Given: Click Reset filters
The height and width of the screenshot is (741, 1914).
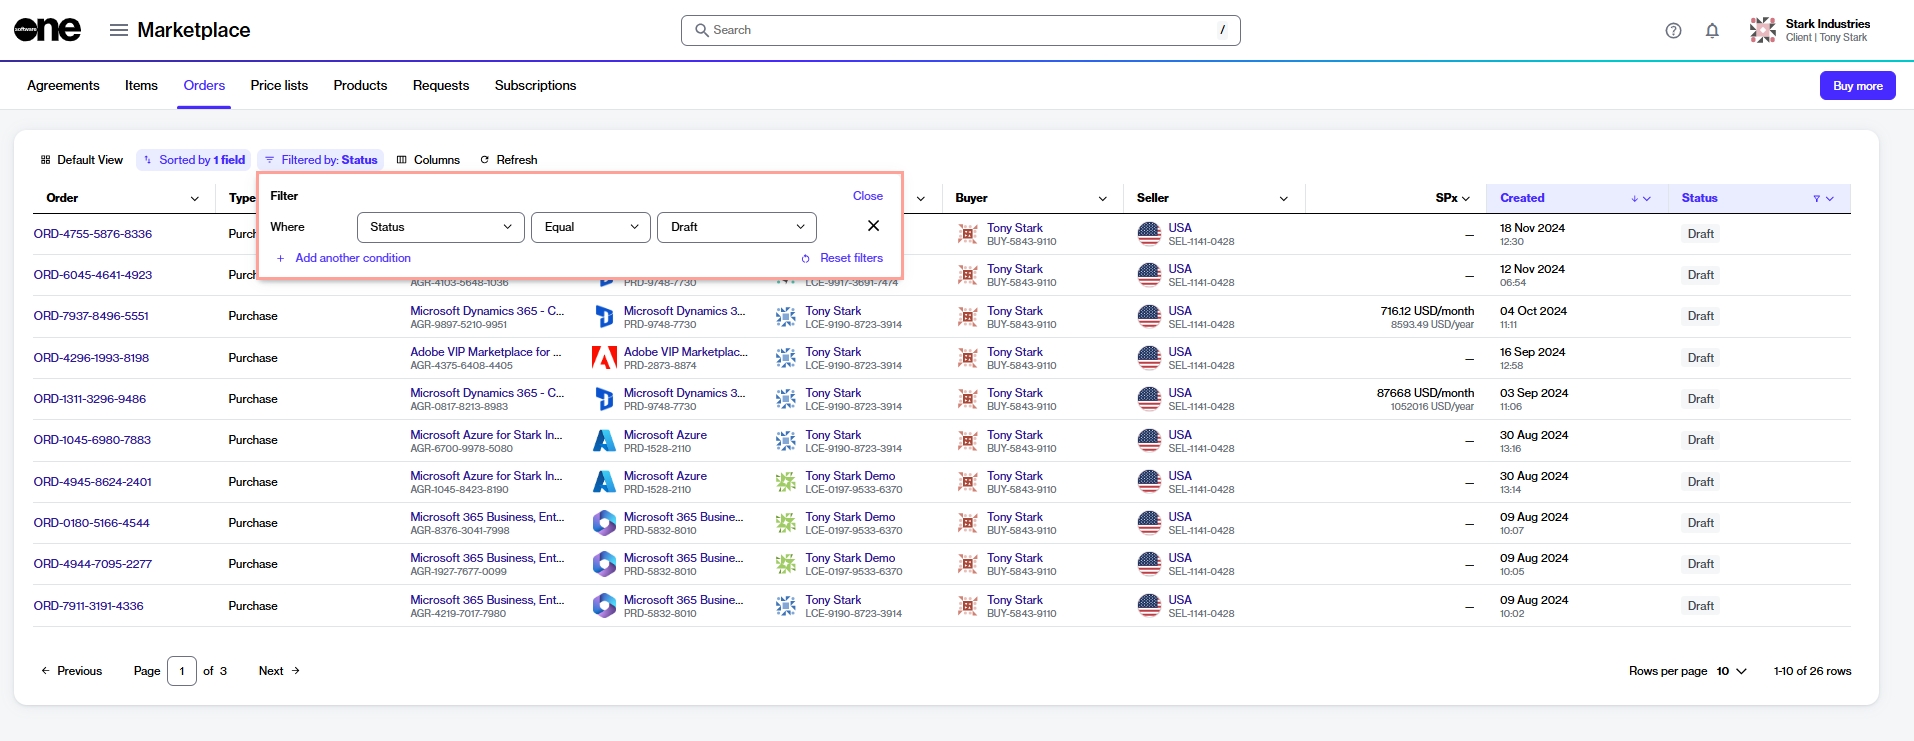Looking at the screenshot, I should (842, 258).
